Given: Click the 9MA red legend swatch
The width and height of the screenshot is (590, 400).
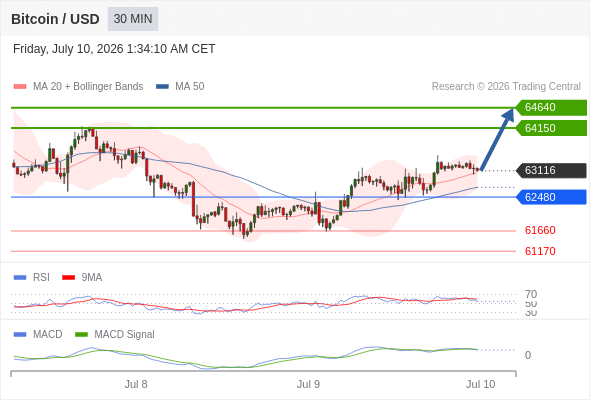Looking at the screenshot, I should click(68, 278).
